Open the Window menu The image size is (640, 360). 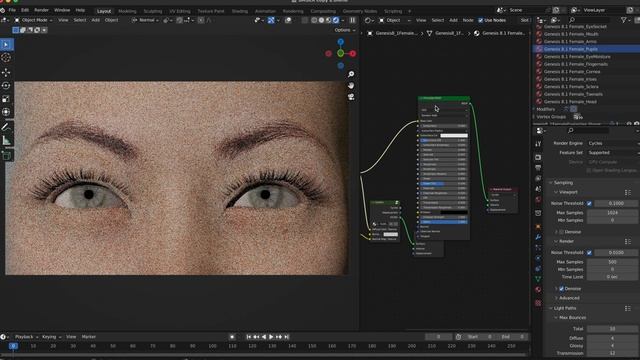click(x=62, y=10)
